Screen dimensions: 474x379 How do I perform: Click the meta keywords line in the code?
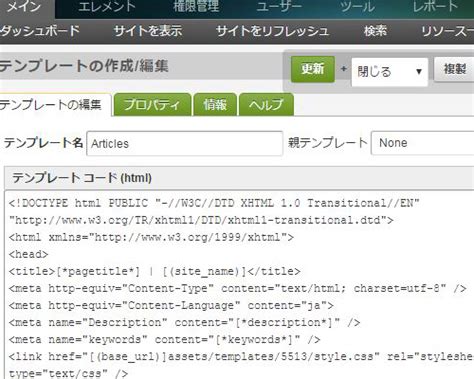(164, 339)
